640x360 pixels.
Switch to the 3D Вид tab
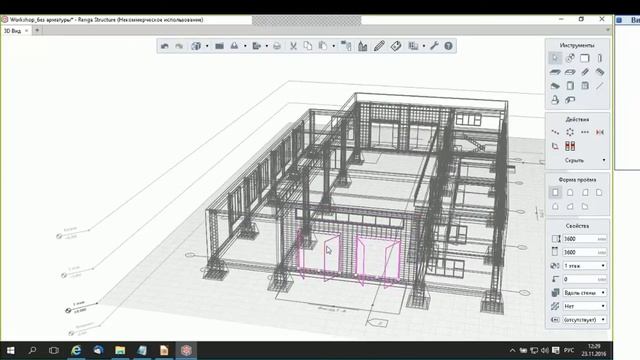coord(13,31)
